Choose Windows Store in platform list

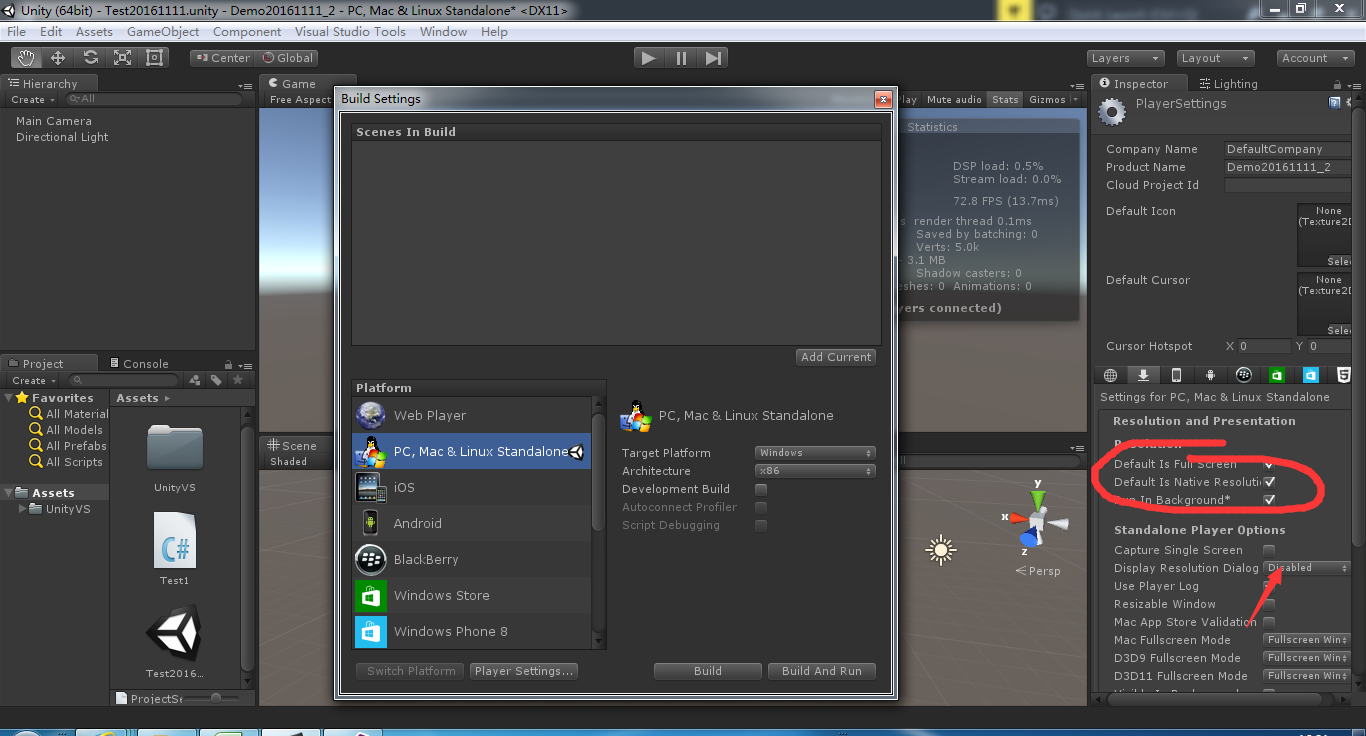click(472, 595)
